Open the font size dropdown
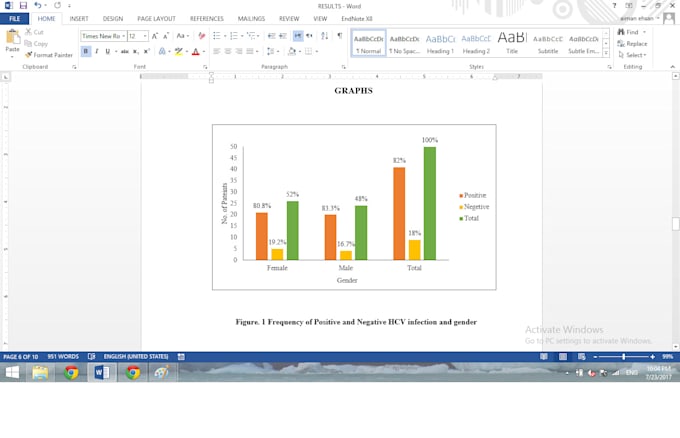The height and width of the screenshot is (438, 680). click(145, 36)
